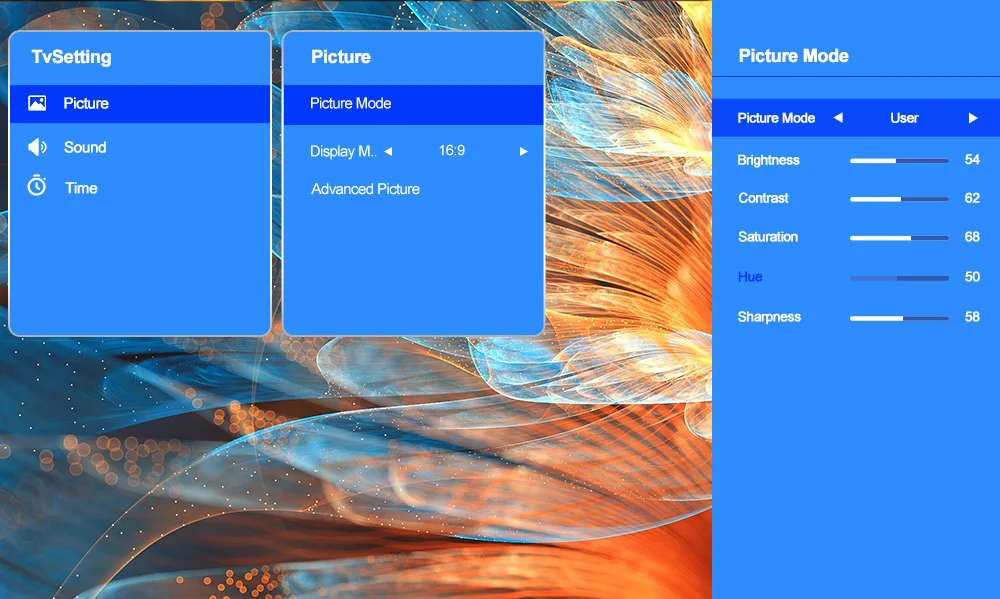Viewport: 1000px width, 599px height.
Task: Click the TvSetting panel title
Action: click(71, 57)
